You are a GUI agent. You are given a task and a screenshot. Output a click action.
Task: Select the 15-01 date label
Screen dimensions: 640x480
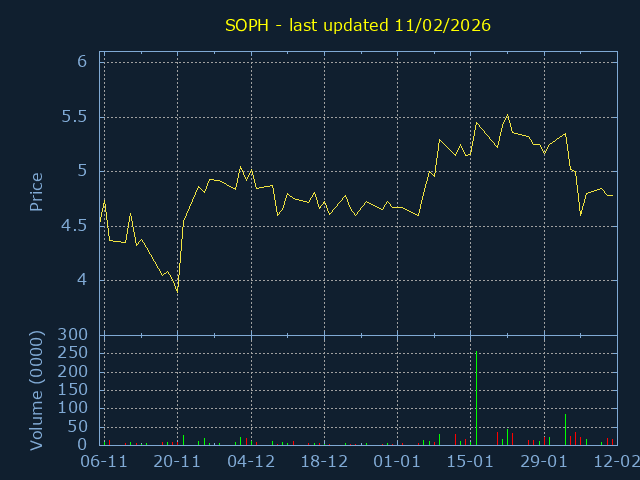pos(471,462)
